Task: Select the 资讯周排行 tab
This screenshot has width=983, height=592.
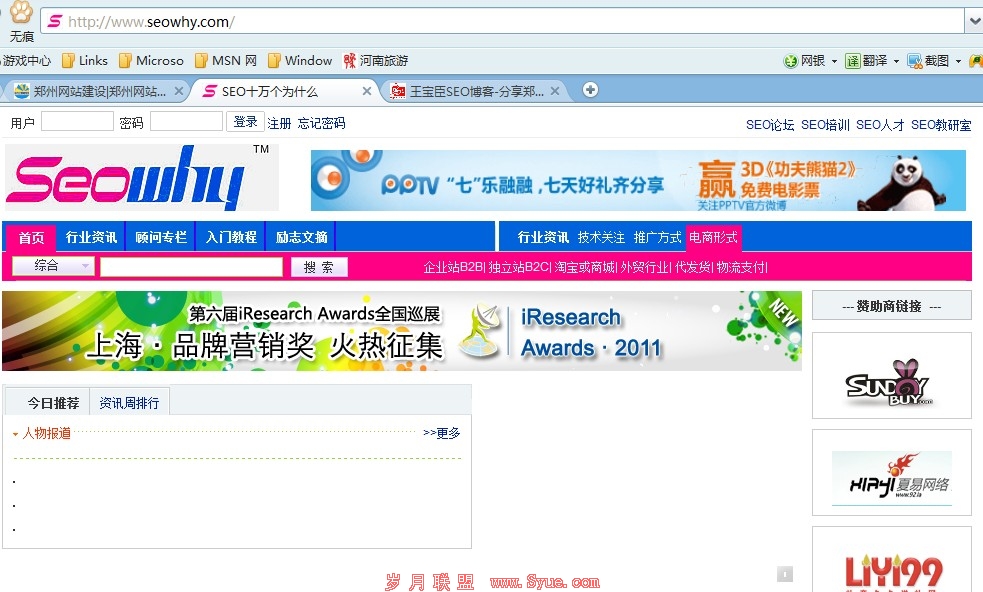Action: (129, 401)
